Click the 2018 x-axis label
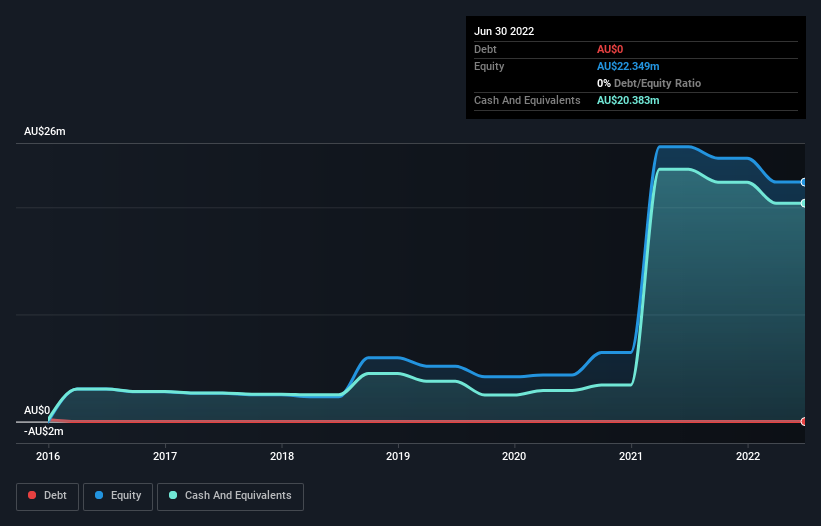The width and height of the screenshot is (821, 526). coord(282,456)
